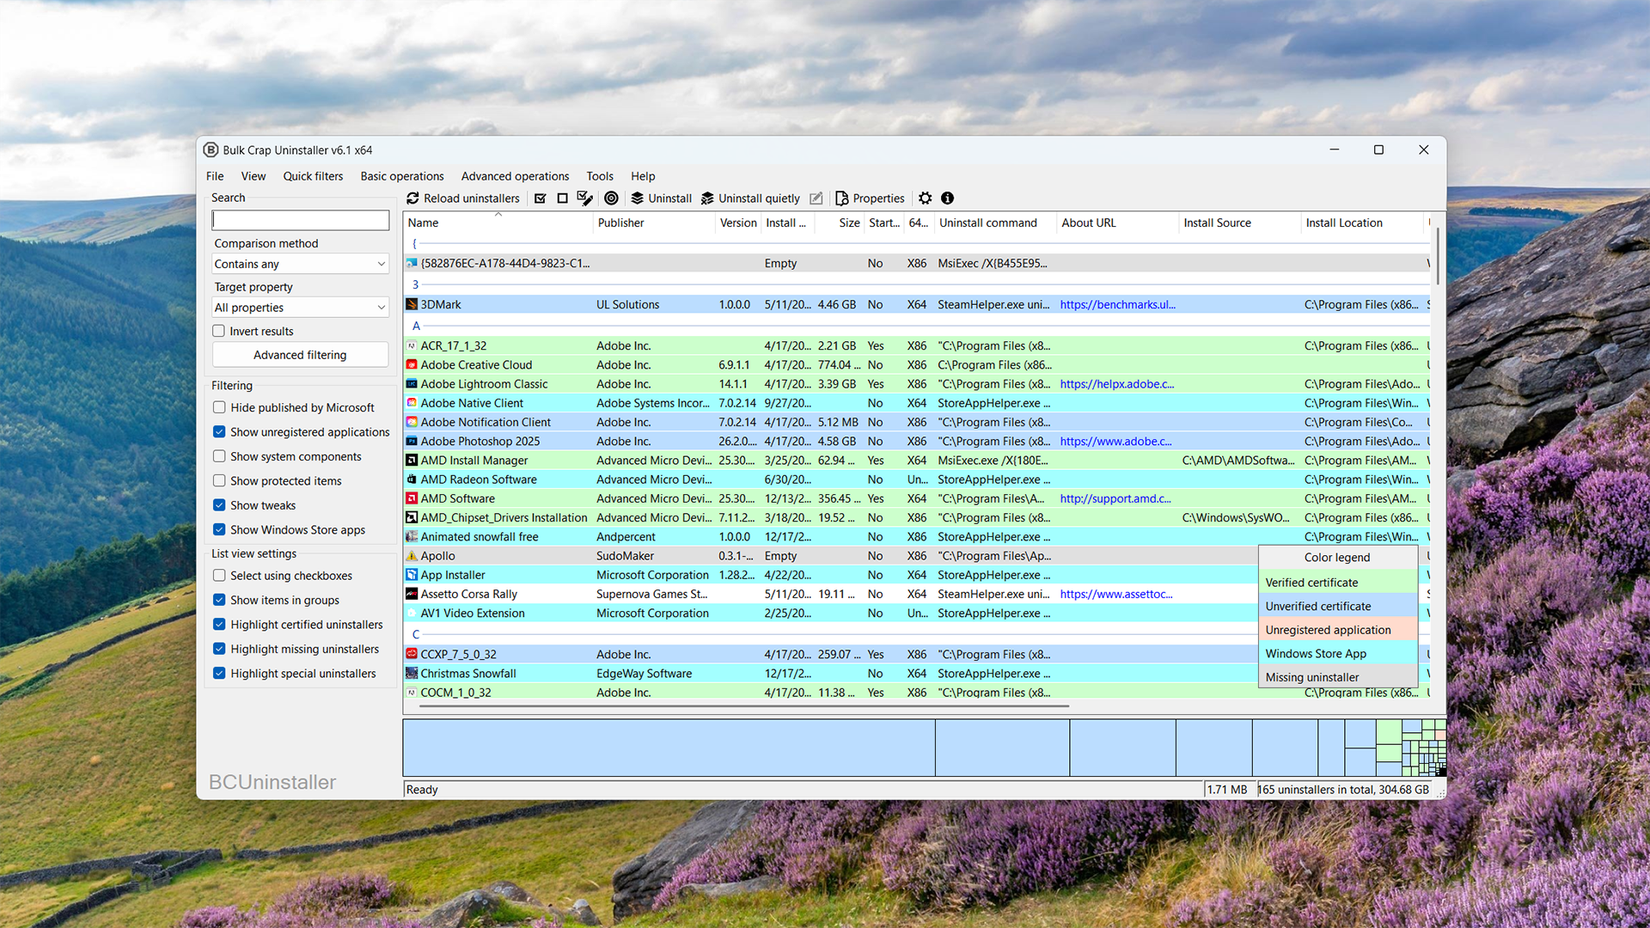Screen dimensions: 1650x928
Task: Click the Windows Store App legend color
Action: pyautogui.click(x=1338, y=654)
